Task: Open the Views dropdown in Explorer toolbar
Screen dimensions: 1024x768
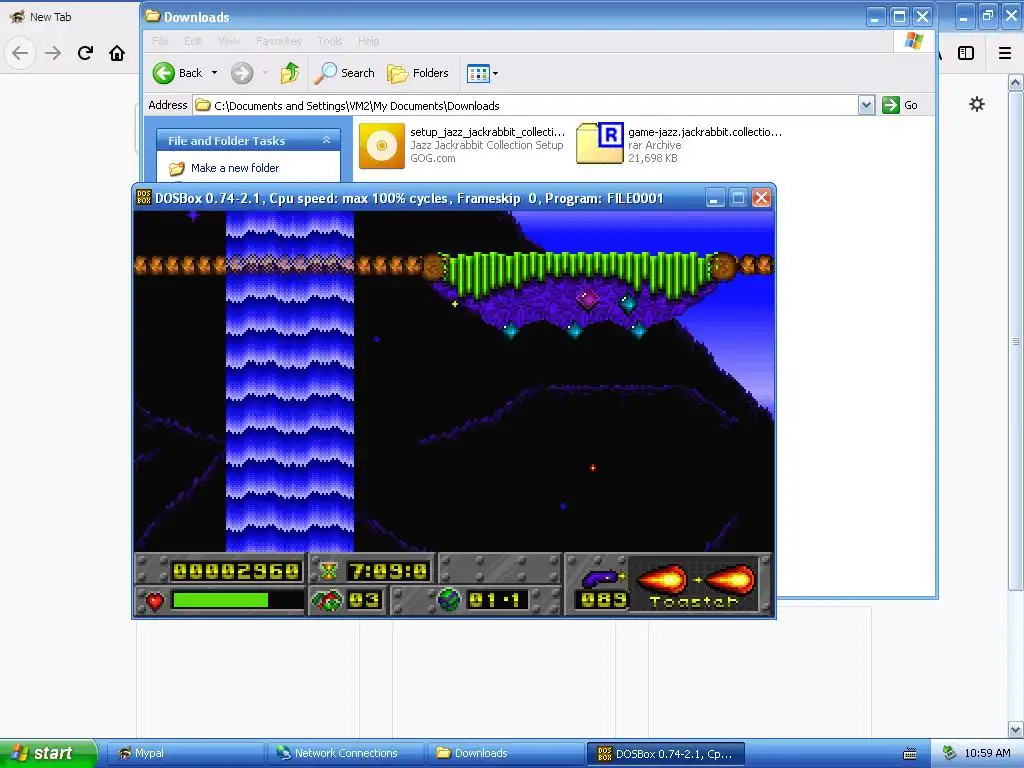Action: [x=482, y=73]
